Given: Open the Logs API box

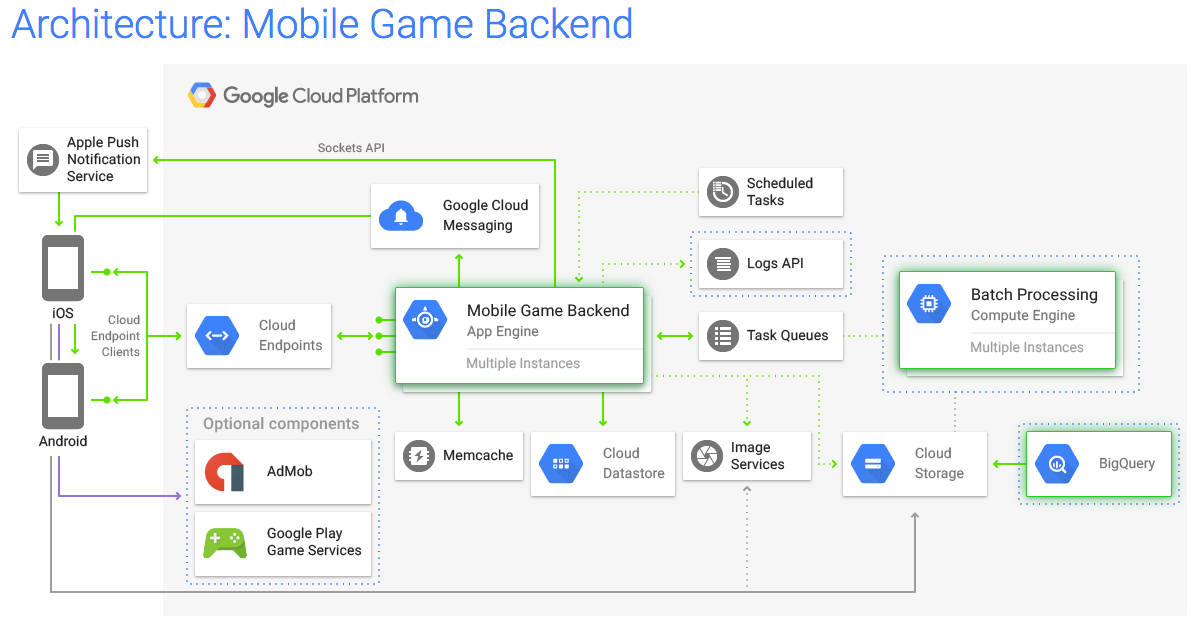Looking at the screenshot, I should [770, 263].
